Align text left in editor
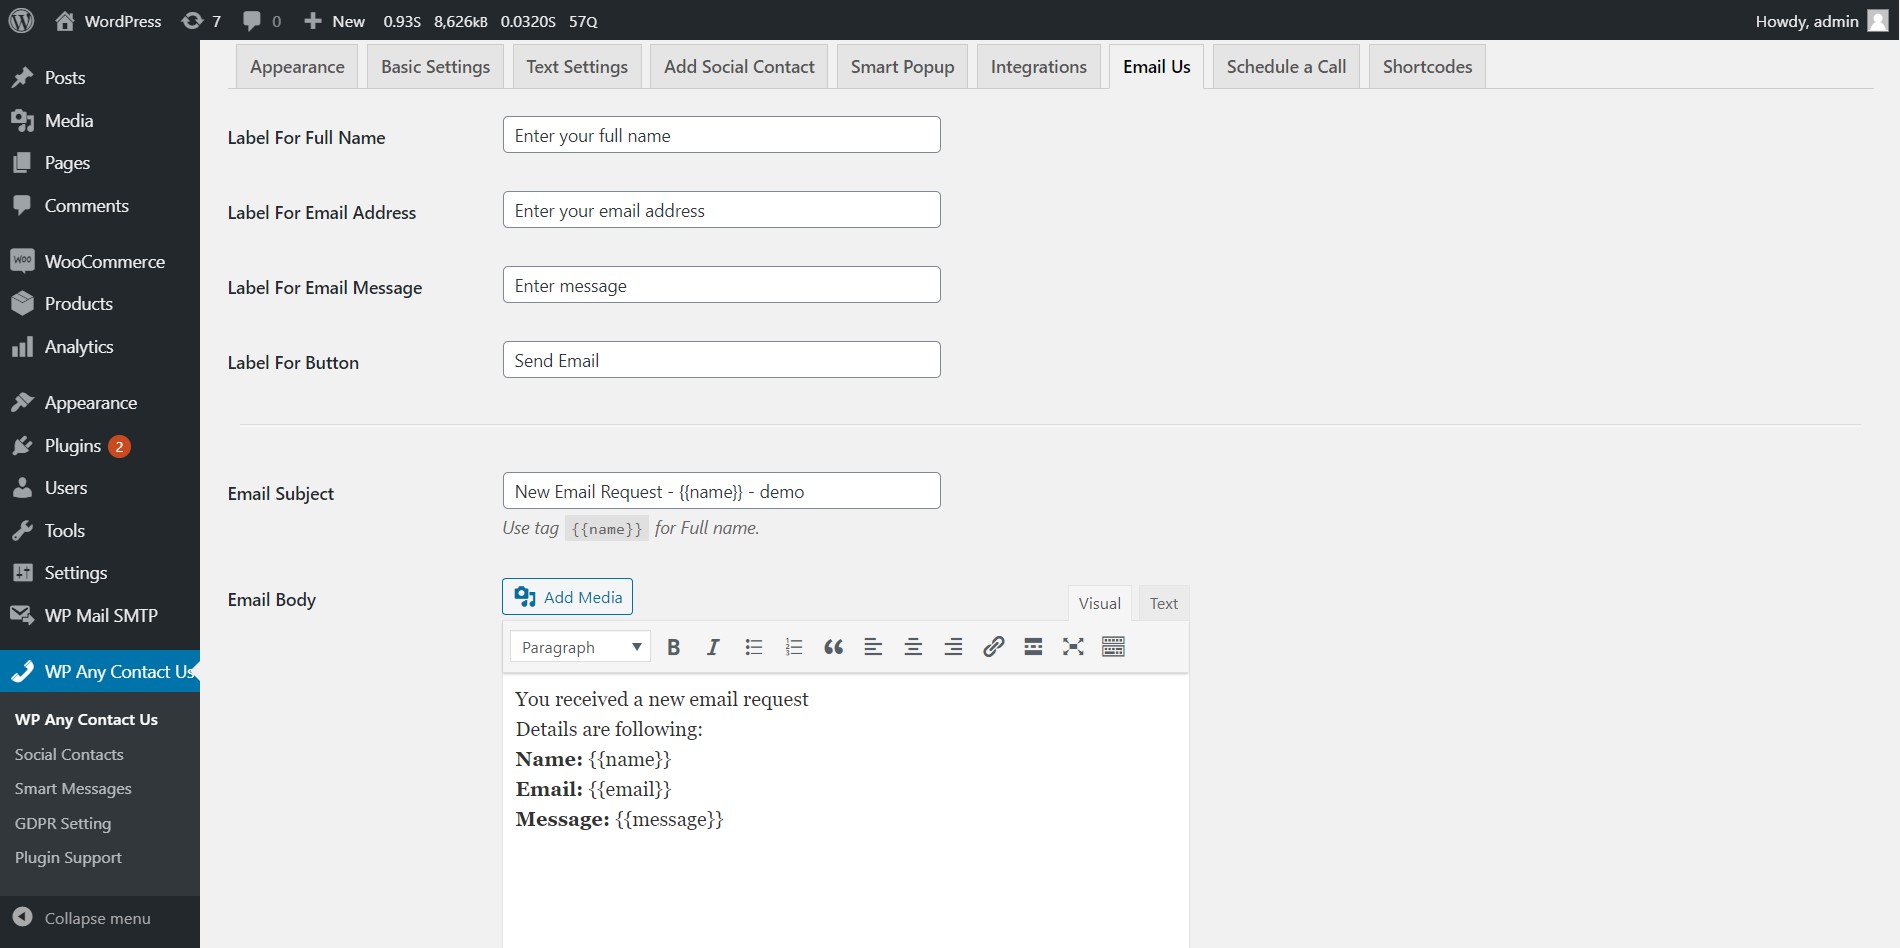Viewport: 1900px width, 948px height. [873, 647]
